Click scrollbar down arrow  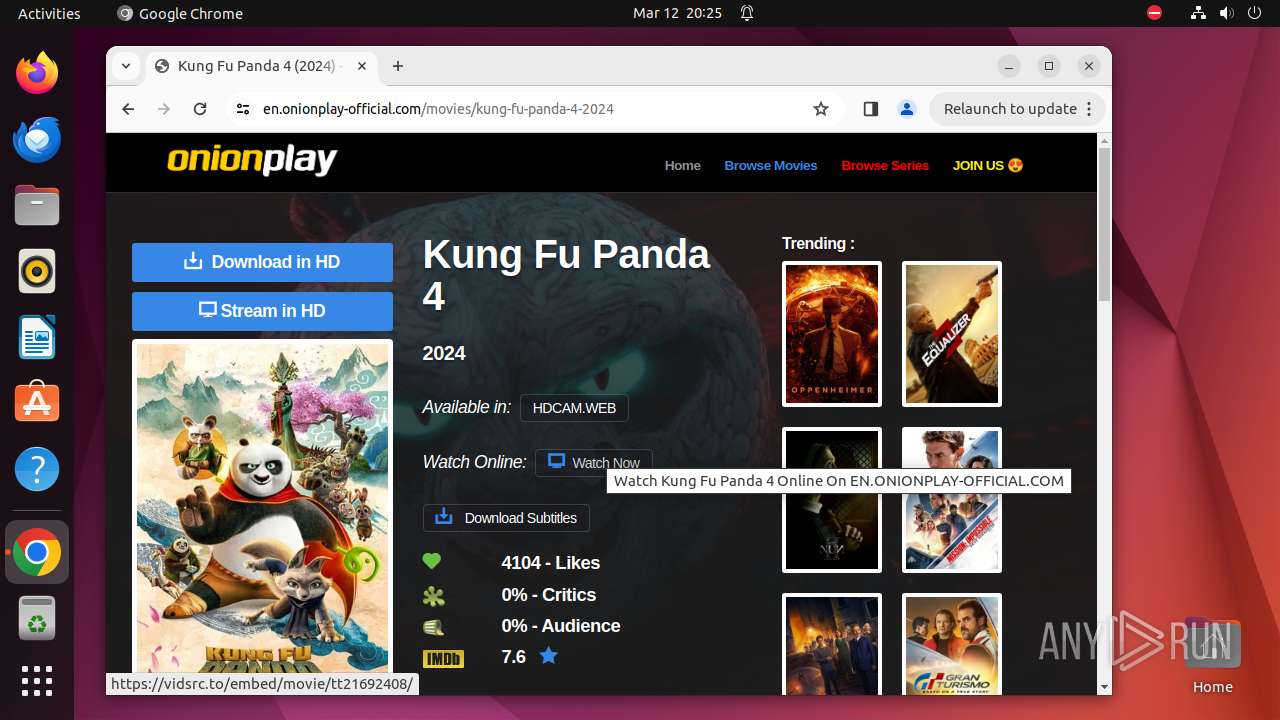point(1104,687)
